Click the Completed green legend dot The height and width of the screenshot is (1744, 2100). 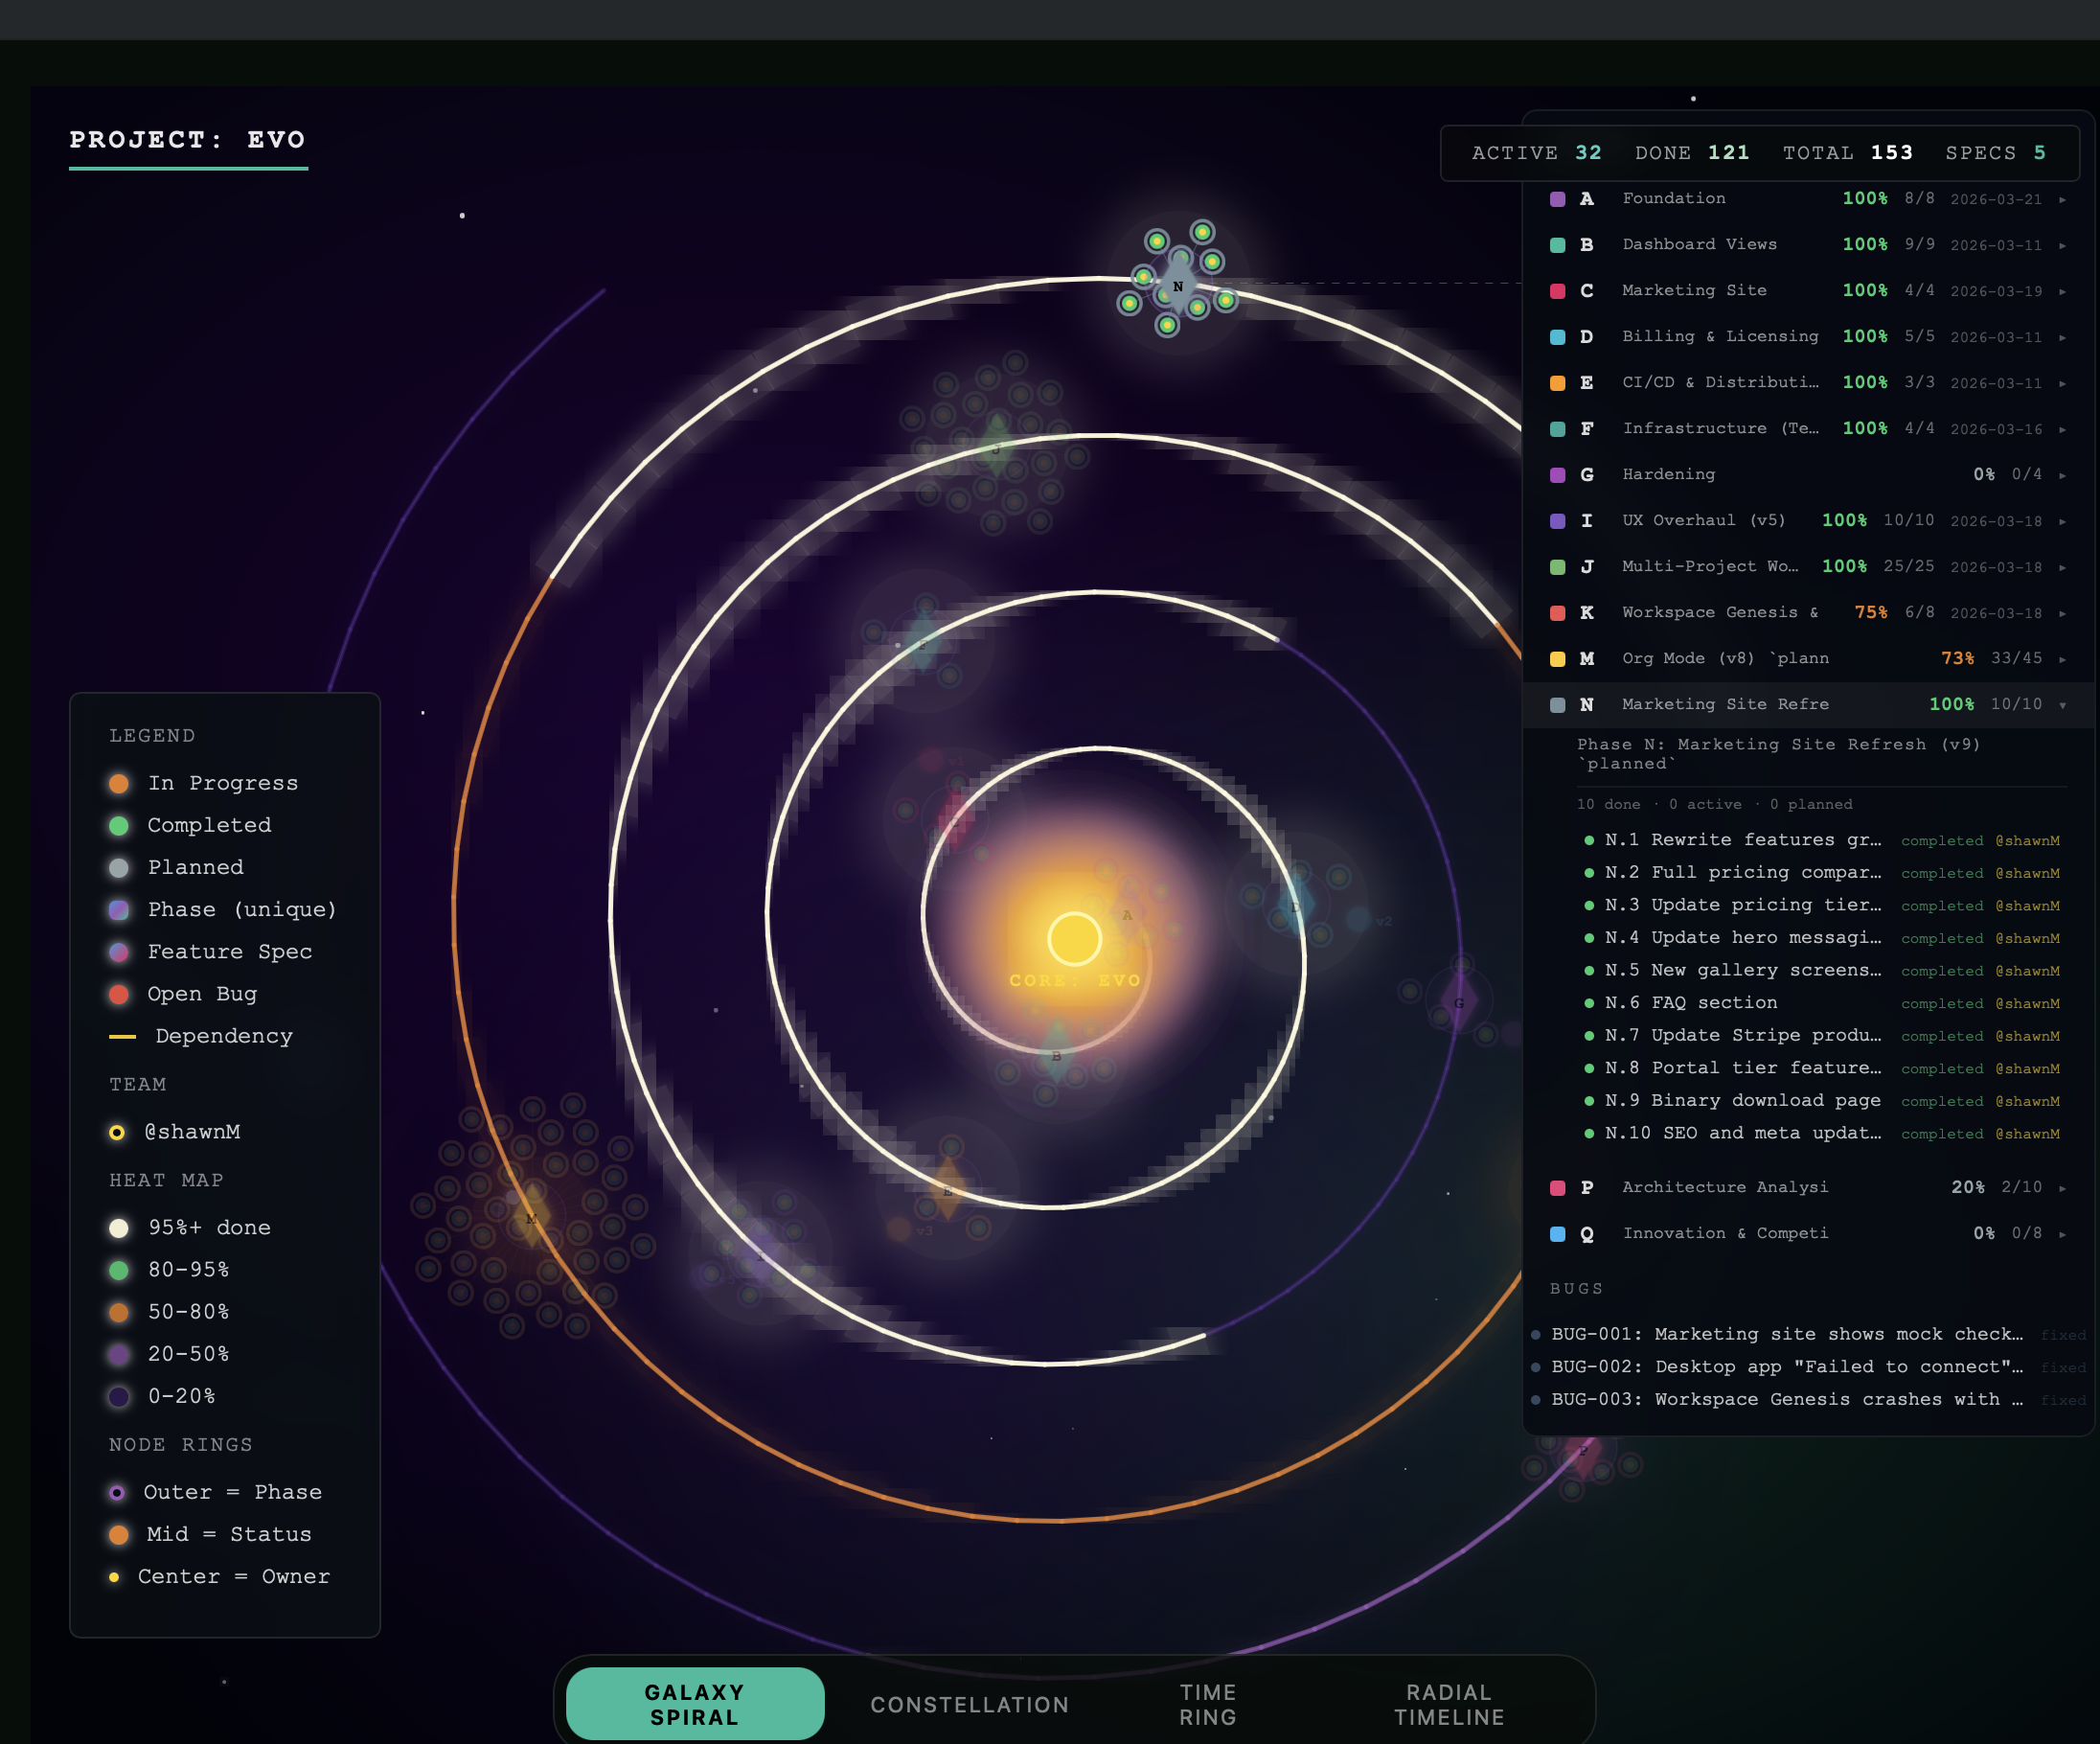tap(119, 825)
